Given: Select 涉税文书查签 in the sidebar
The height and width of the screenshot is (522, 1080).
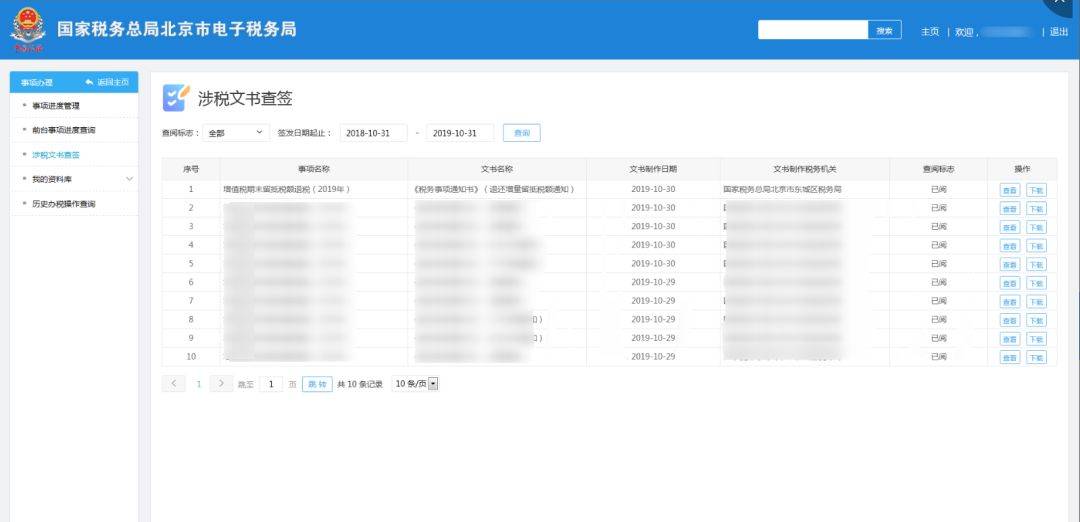Looking at the screenshot, I should pos(56,155).
